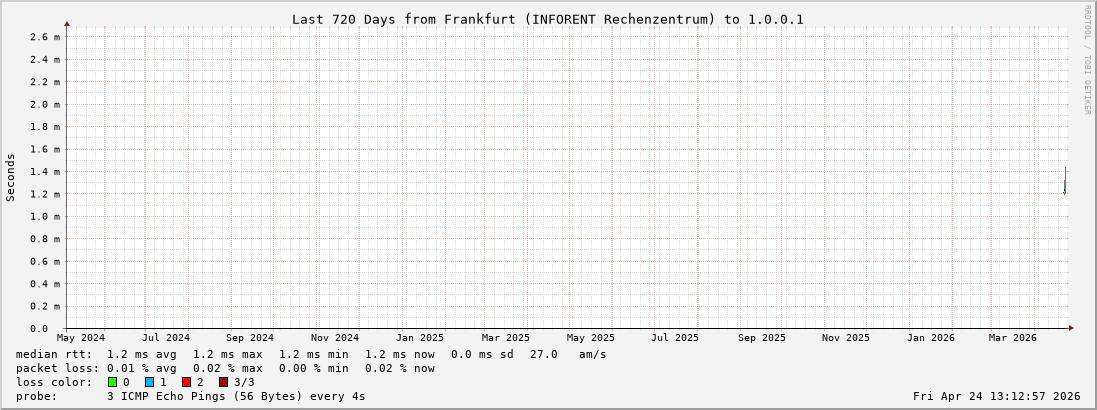
Task: Click the "median rtt:" statistics label
Action: 53,354
